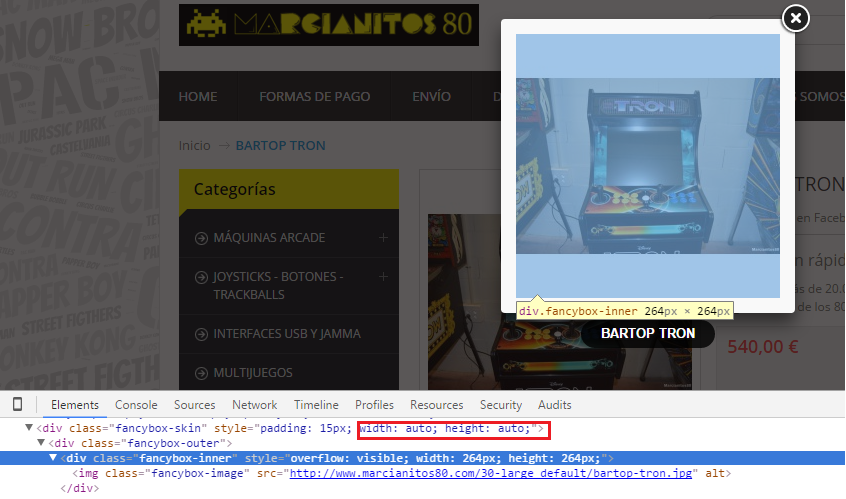Select the fancybox-inner div line
Image resolution: width=846 pixels, height=499 pixels.
tap(422, 458)
